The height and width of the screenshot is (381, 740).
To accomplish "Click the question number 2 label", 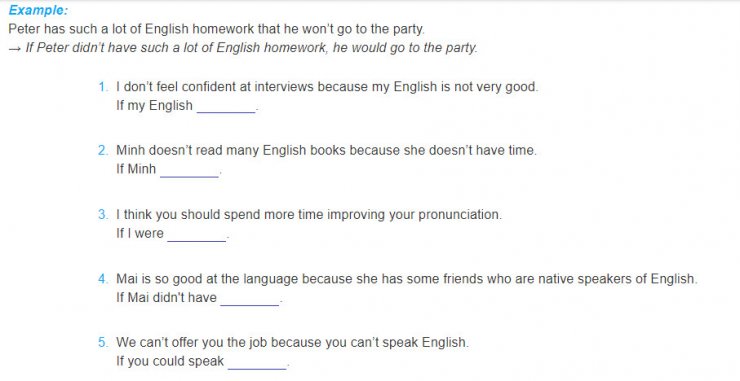I will (103, 151).
